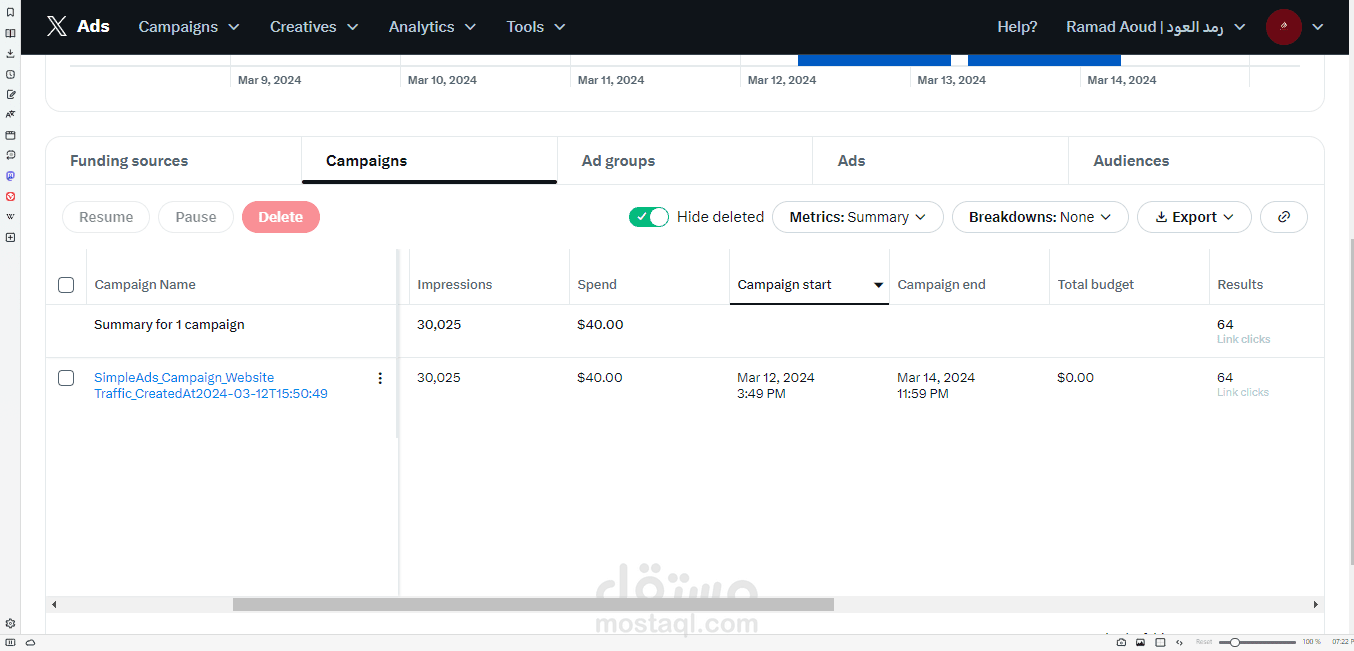Select the Campaigns tab
The width and height of the screenshot is (1354, 651).
(429, 161)
